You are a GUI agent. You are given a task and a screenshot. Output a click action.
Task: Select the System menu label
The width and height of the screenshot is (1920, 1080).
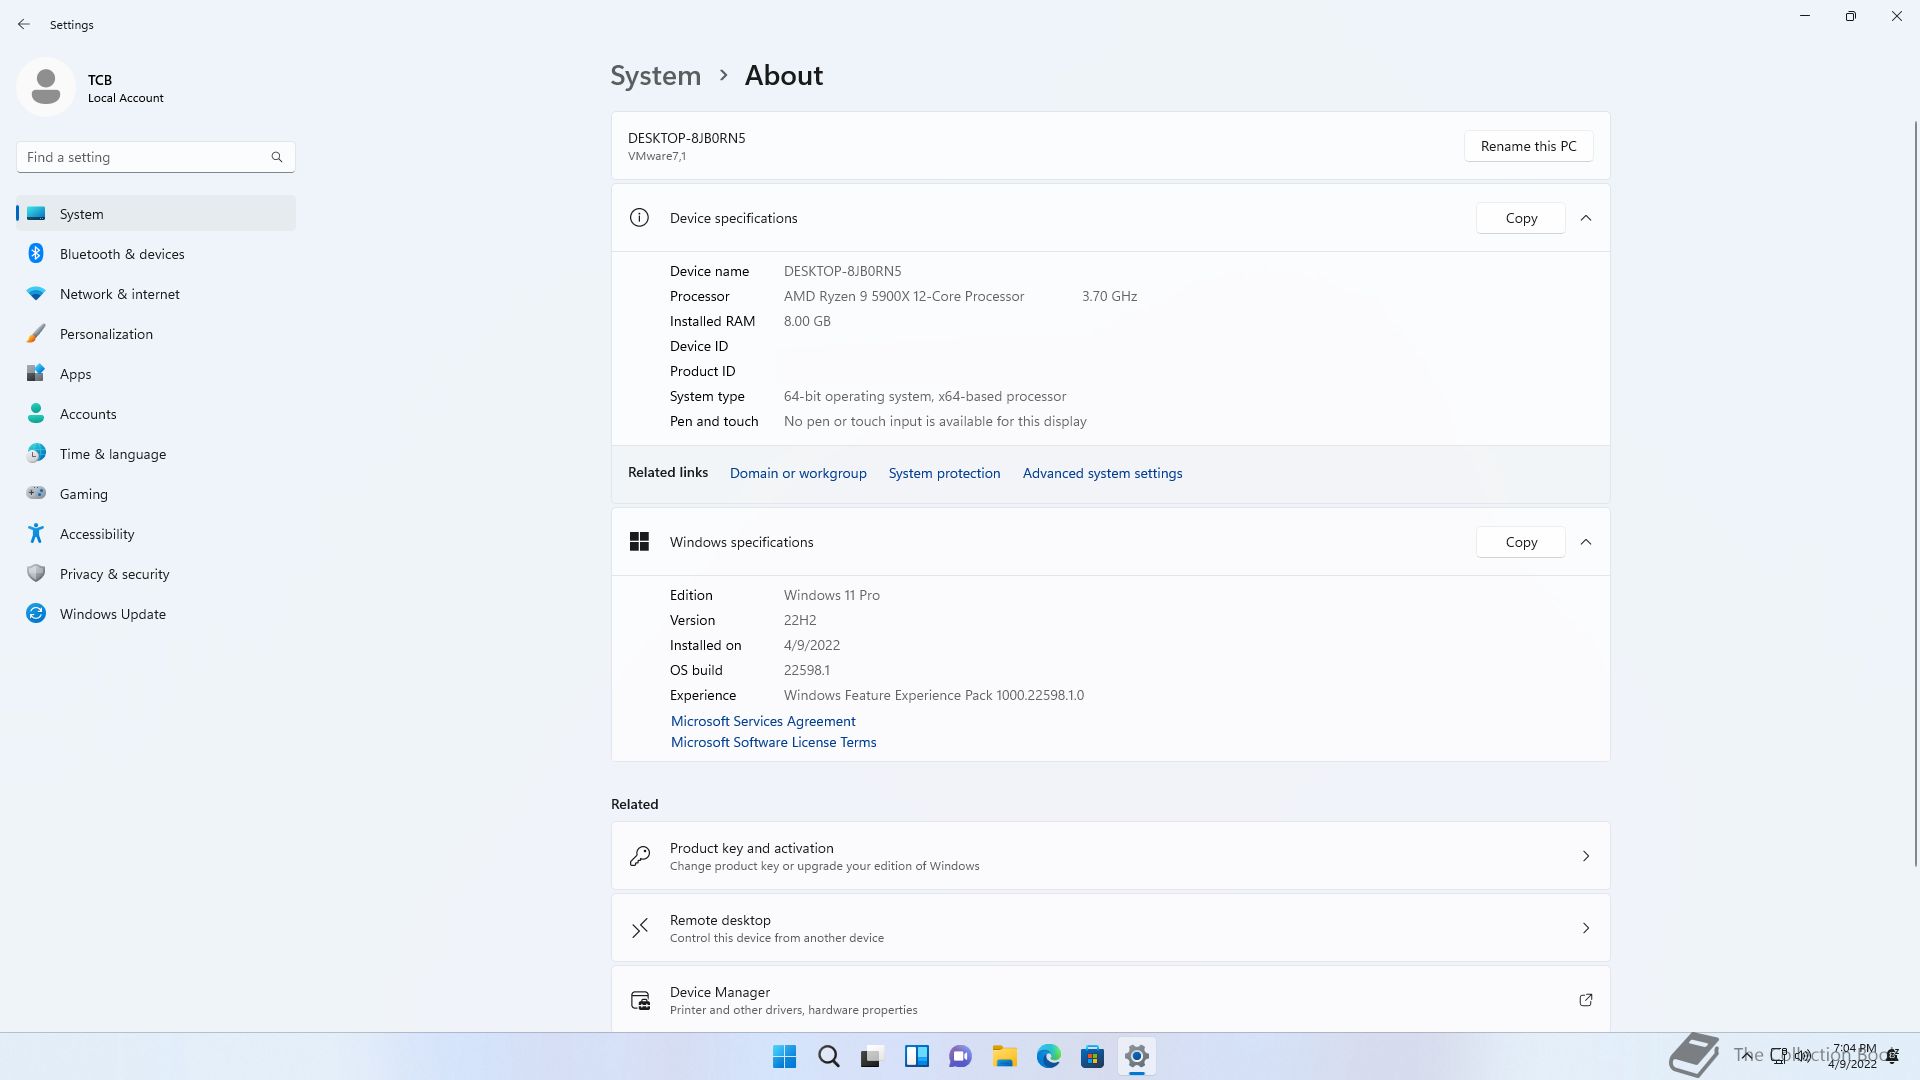82,214
